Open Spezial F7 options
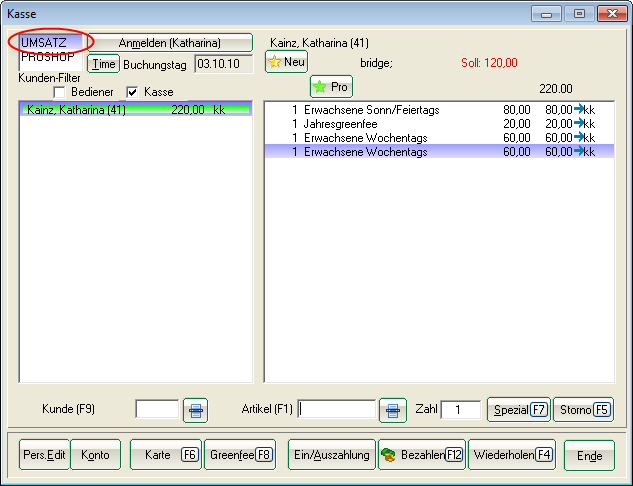Screen dimensions: 633x486 [518, 410]
